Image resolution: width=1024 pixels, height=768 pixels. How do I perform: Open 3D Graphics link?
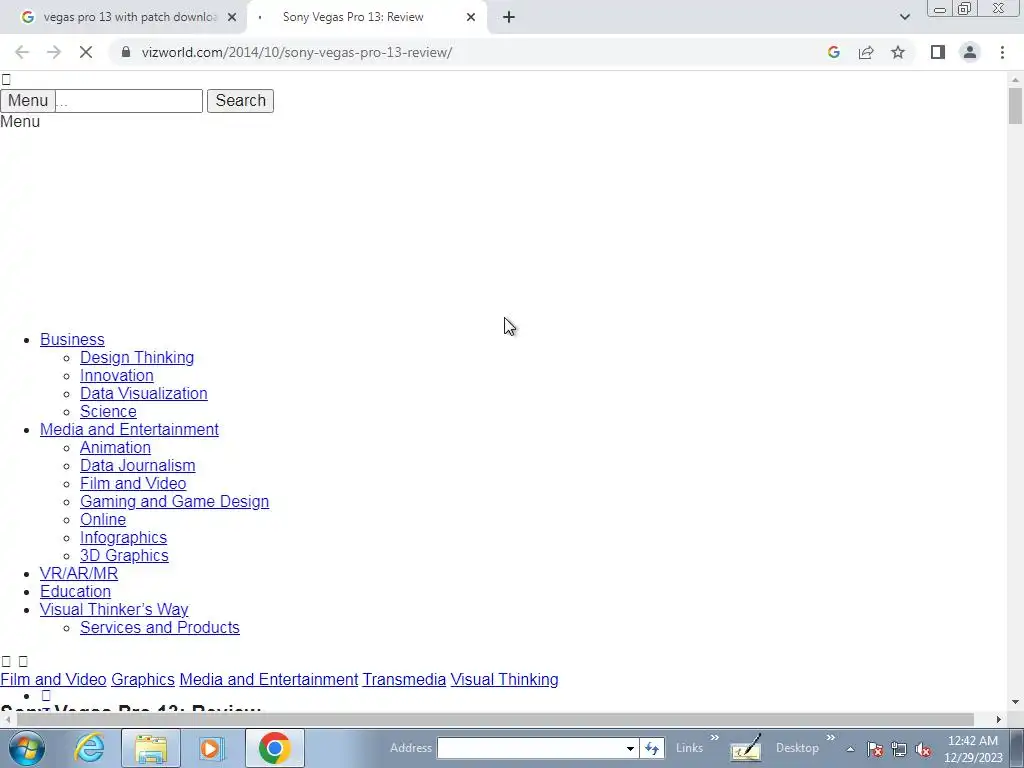[x=124, y=555]
